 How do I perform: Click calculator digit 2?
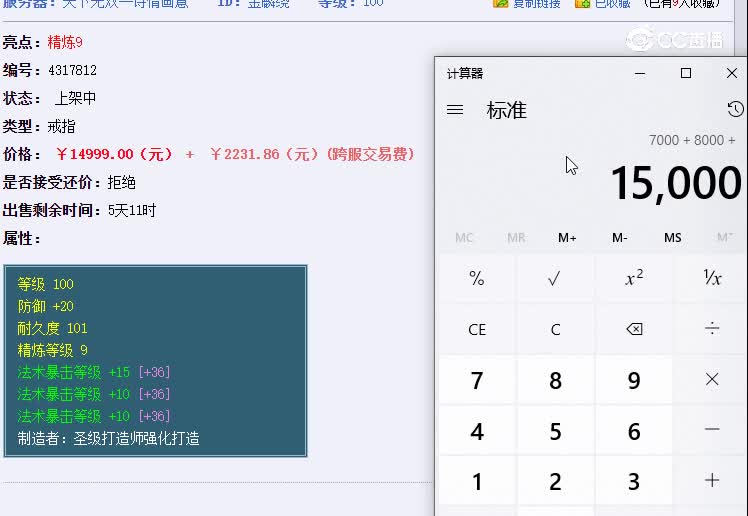555,481
